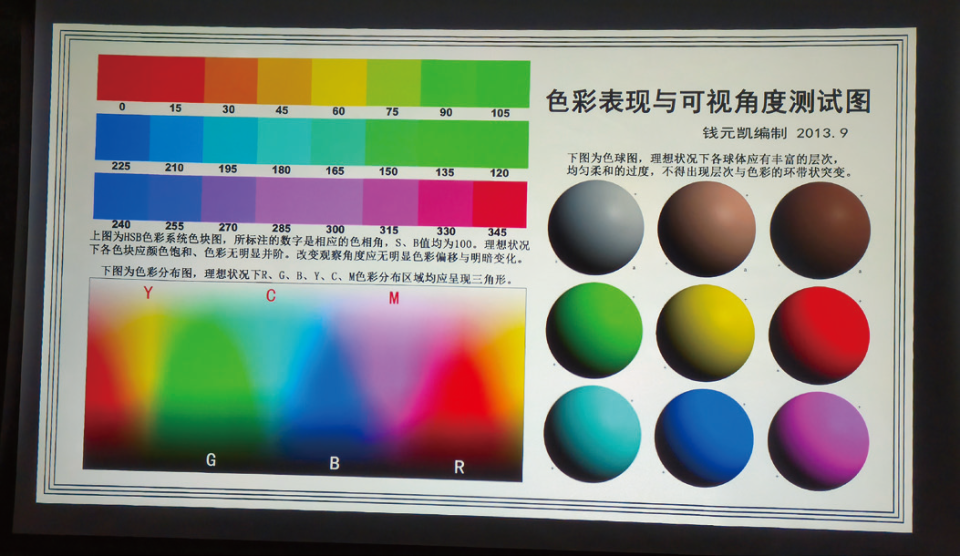The width and height of the screenshot is (960, 556).
Task: Click the white letter R on the gradient
Action: click(x=459, y=468)
